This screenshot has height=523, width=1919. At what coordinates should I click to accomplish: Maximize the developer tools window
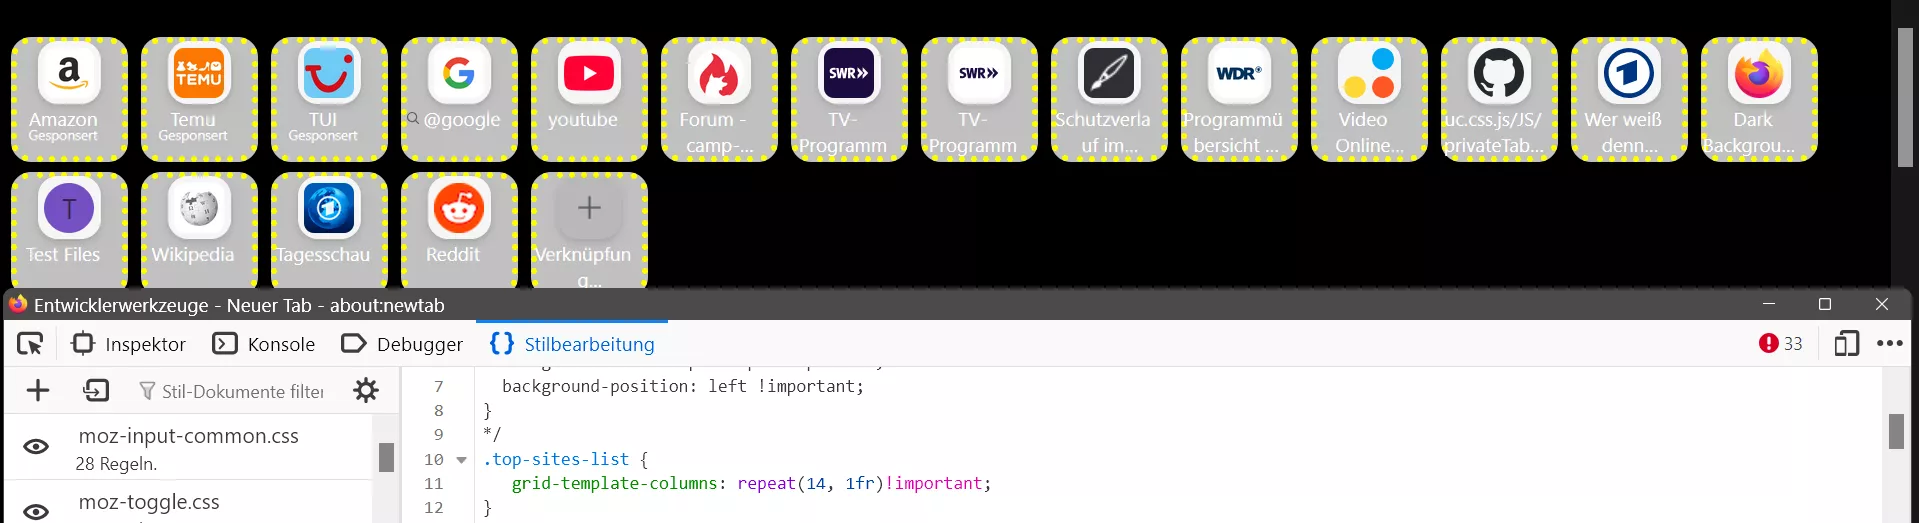click(x=1825, y=304)
